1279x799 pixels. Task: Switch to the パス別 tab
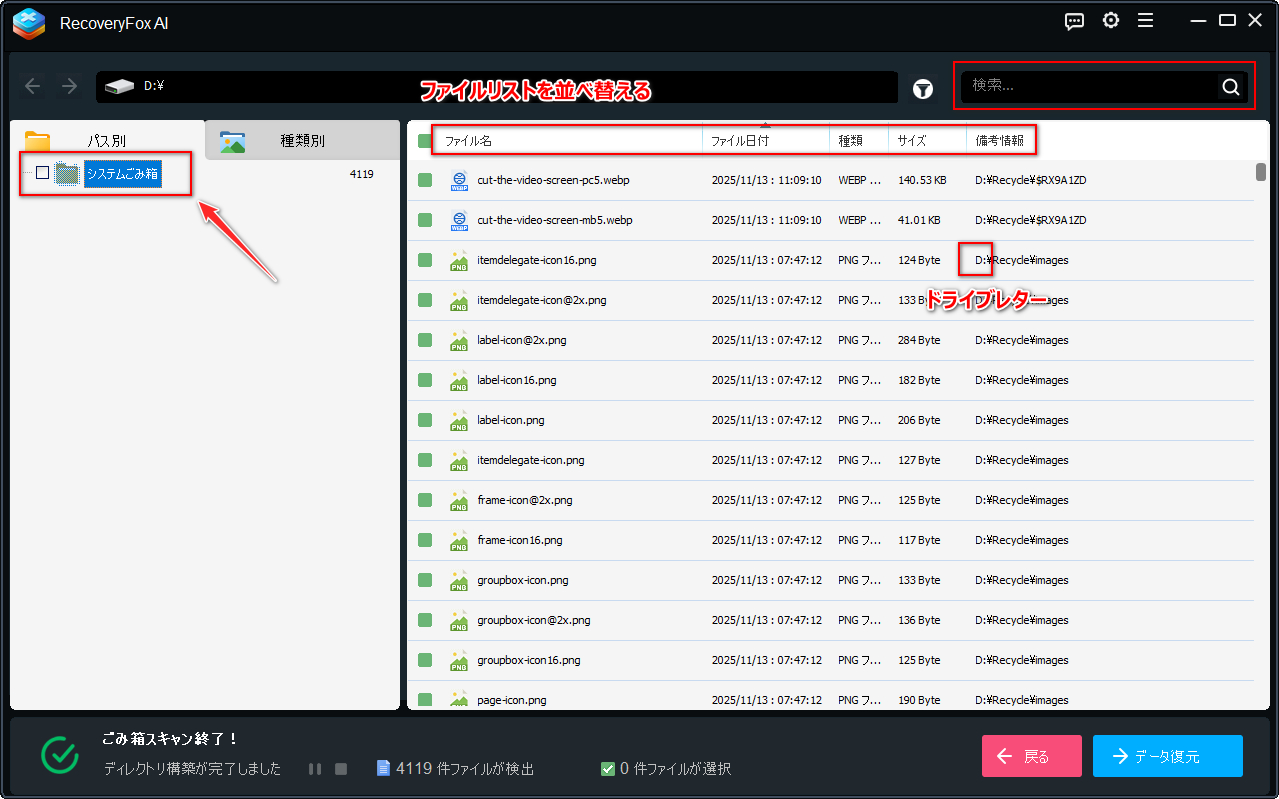107,141
